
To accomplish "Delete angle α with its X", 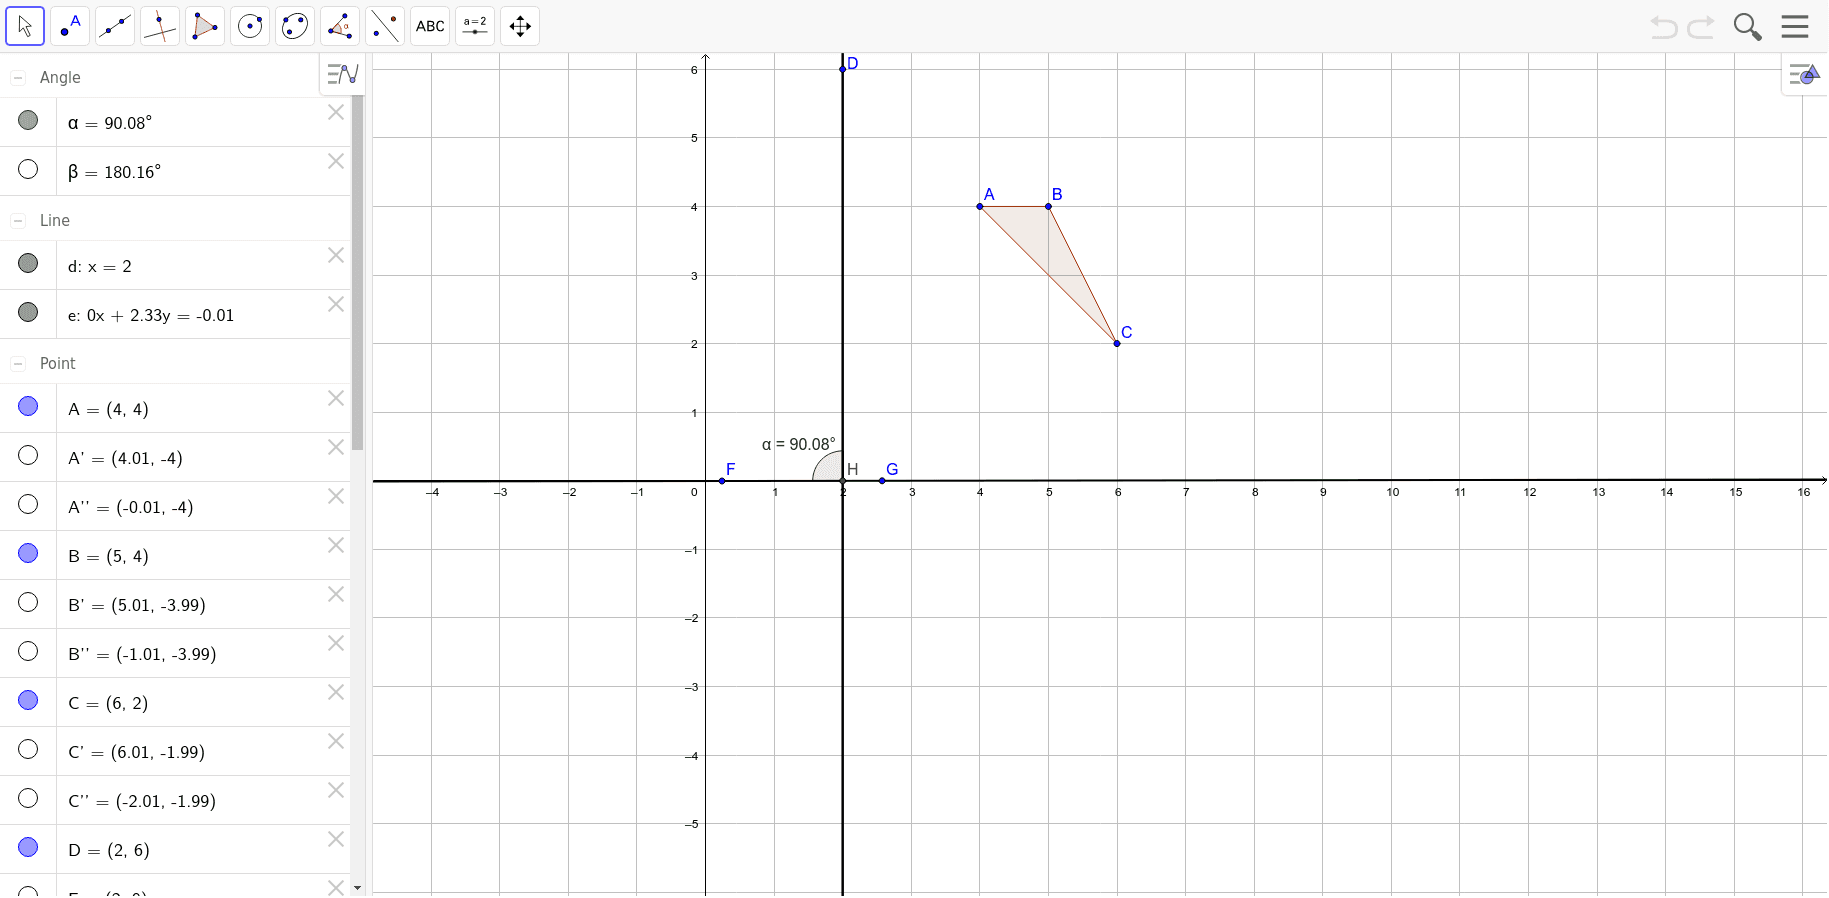I will point(336,113).
